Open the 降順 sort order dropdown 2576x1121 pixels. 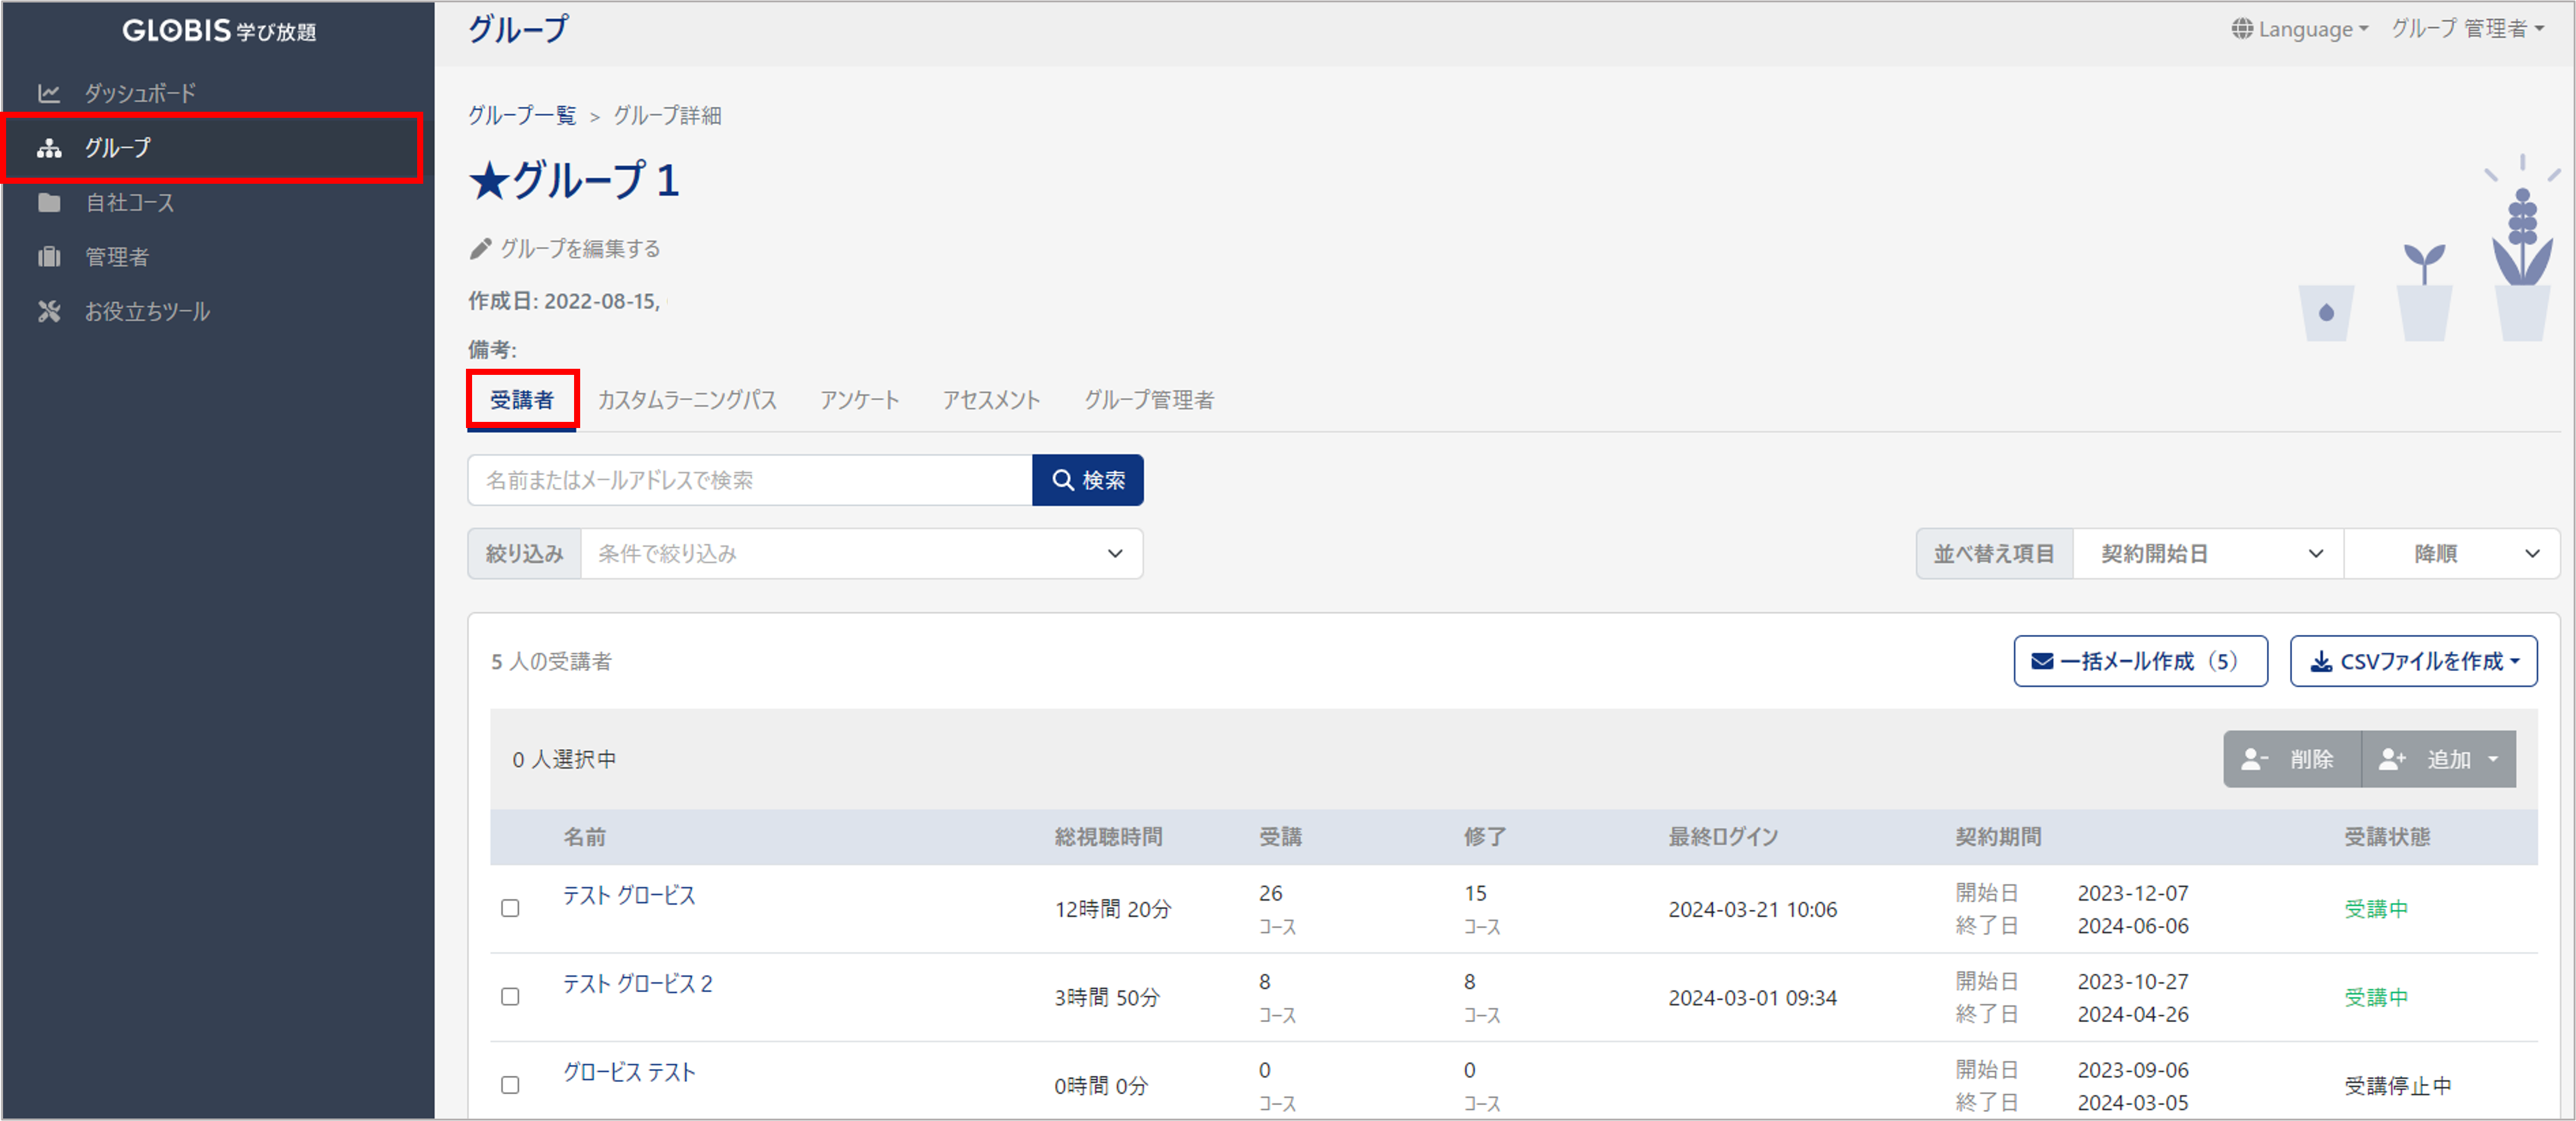2451,553
